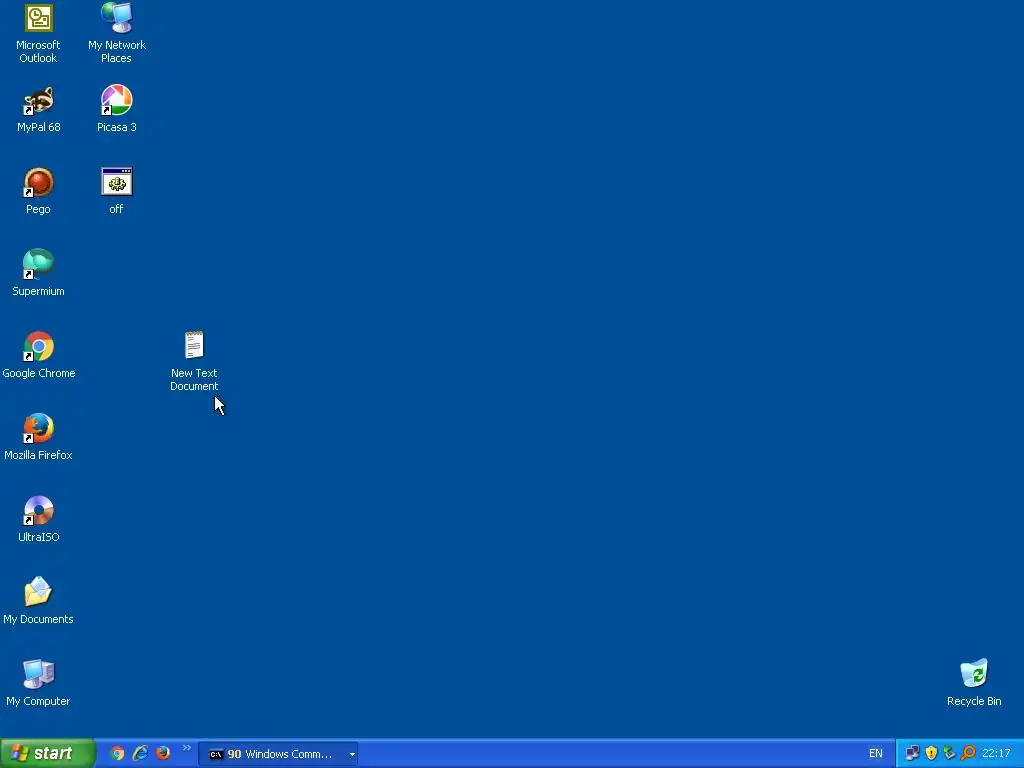Expand hidden Quick Launch items chevron
Screen dimensions: 1024x768
187,748
